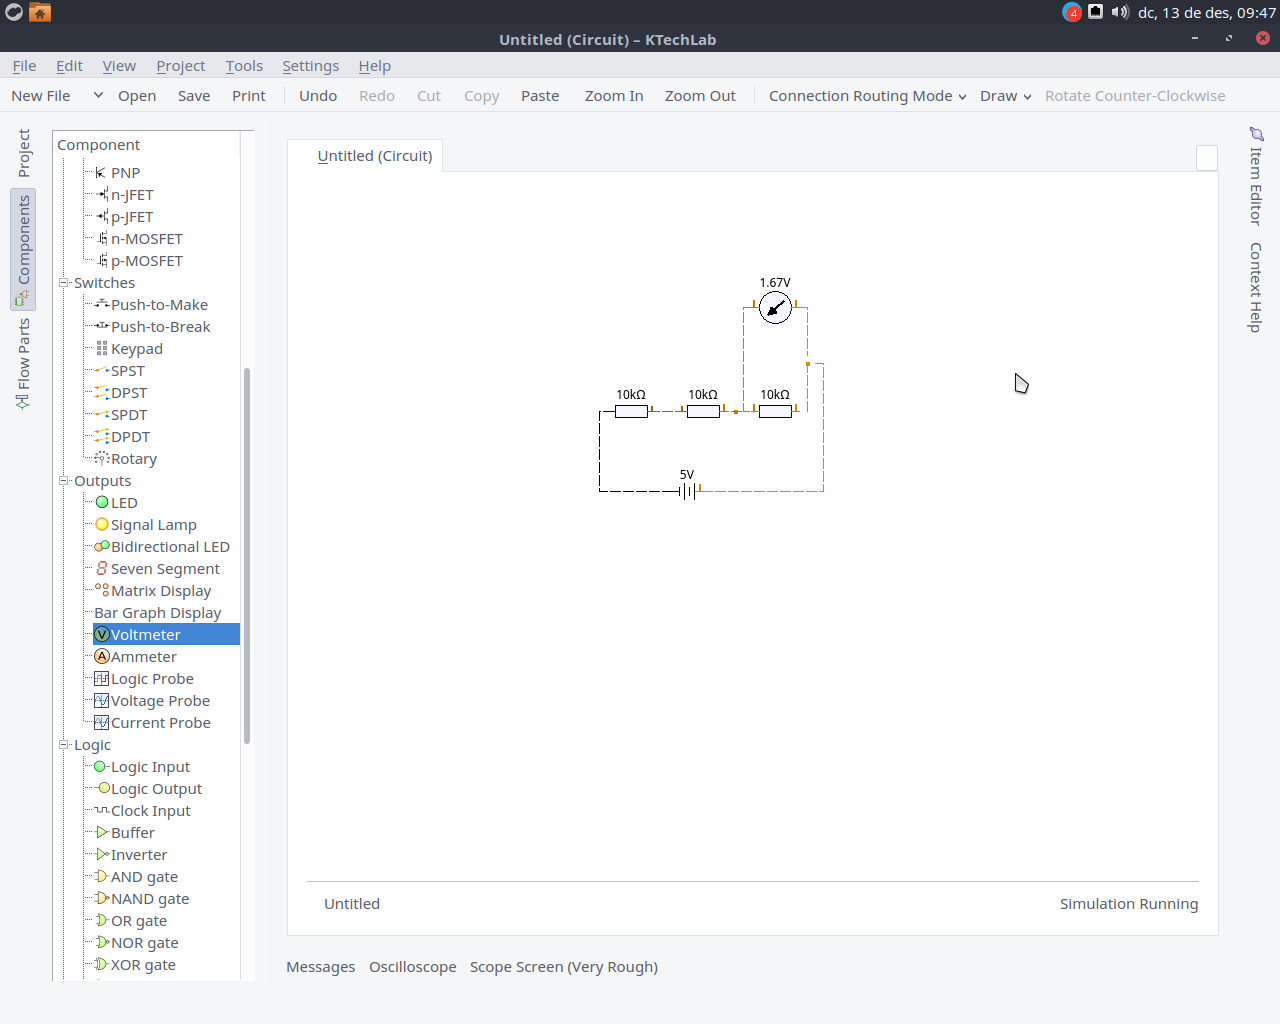Collapse the Outputs tree group
The width and height of the screenshot is (1280, 1024).
point(64,481)
